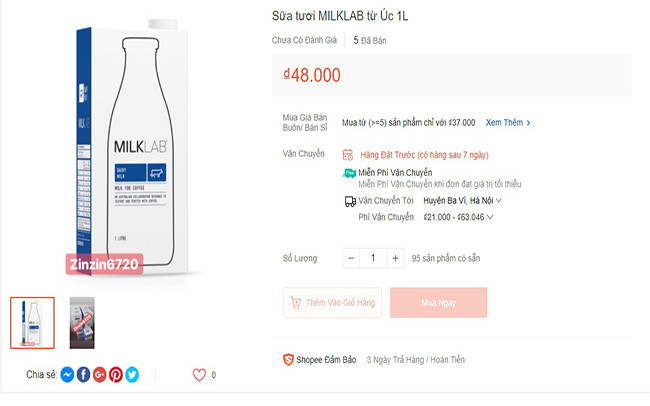
Task: Select first MILKLAB carton thumbnail
Action: [32, 322]
